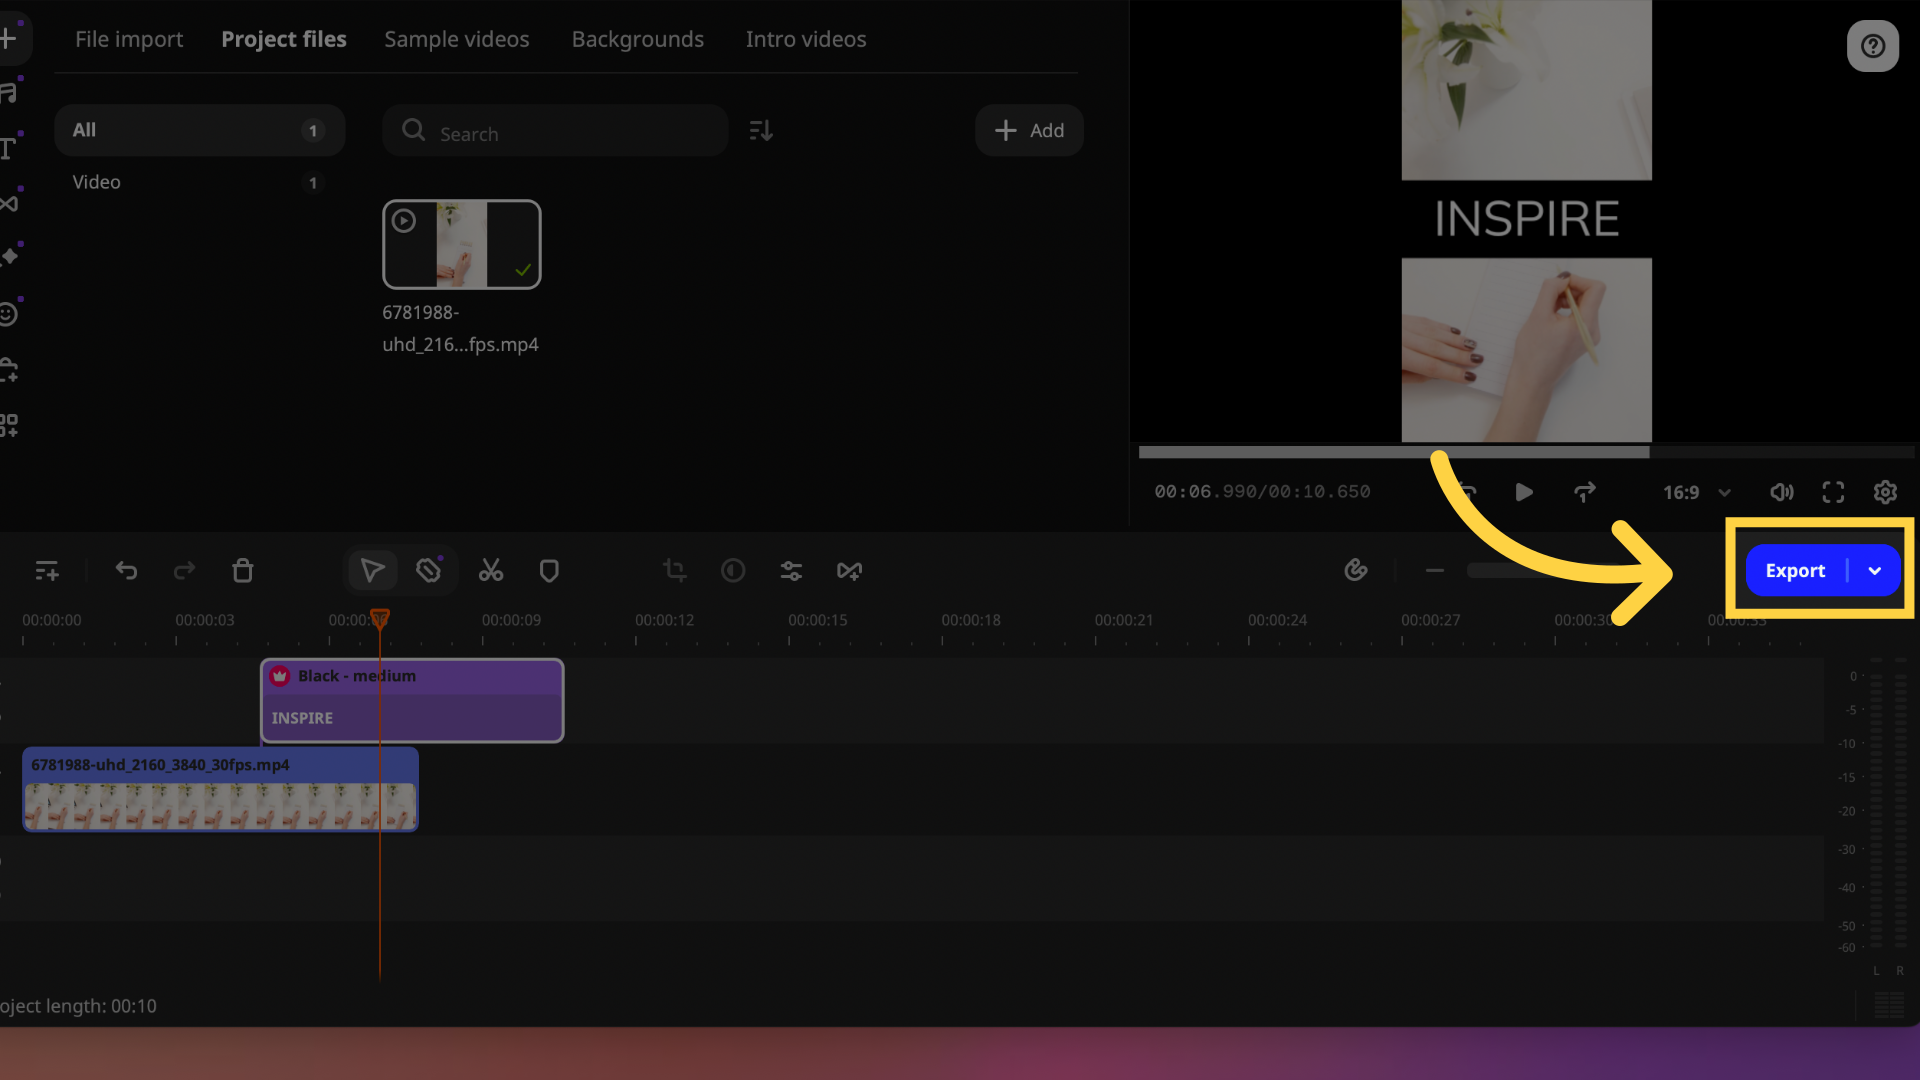Open the color adjustment icon
This screenshot has width=1920, height=1080.
click(x=733, y=570)
